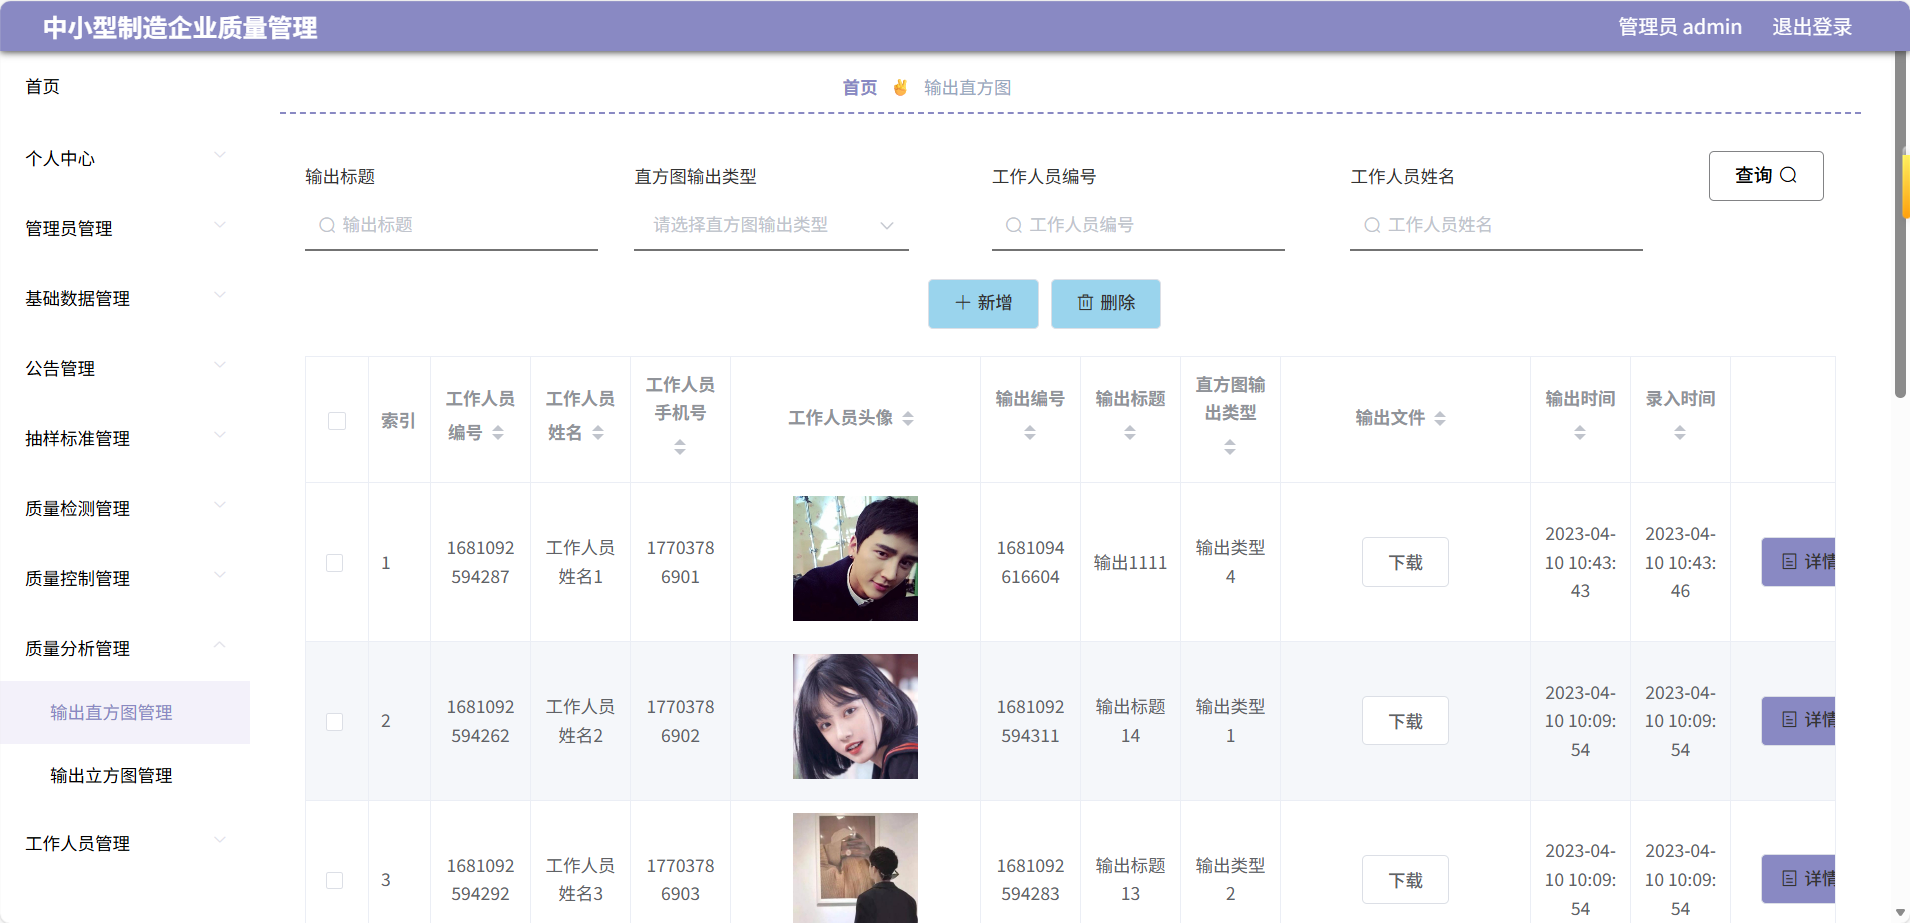Expand the 基础数据管理 sidebar menu
Viewport: 1910px width, 923px height.
[125, 298]
